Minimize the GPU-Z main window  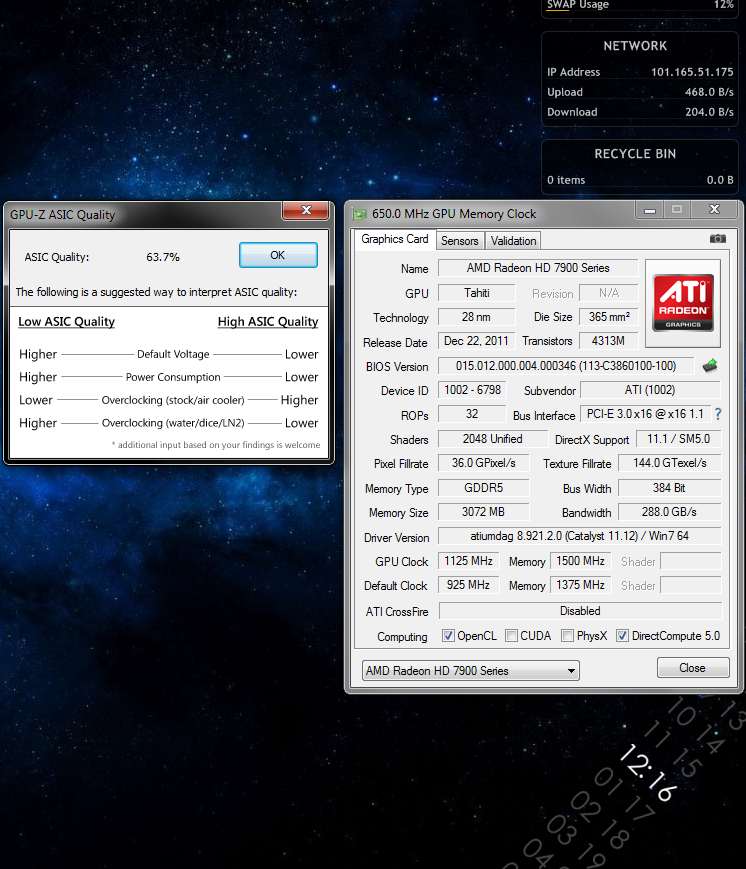tap(650, 210)
